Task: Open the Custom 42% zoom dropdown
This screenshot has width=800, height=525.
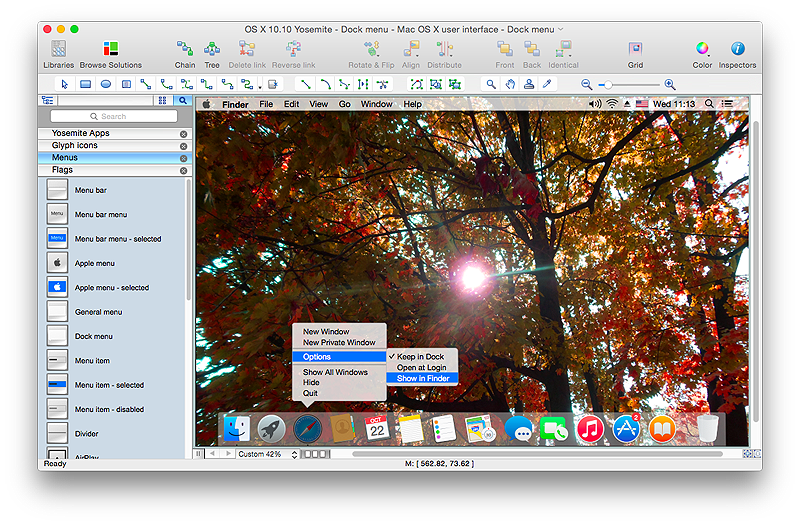Action: (x=267, y=454)
